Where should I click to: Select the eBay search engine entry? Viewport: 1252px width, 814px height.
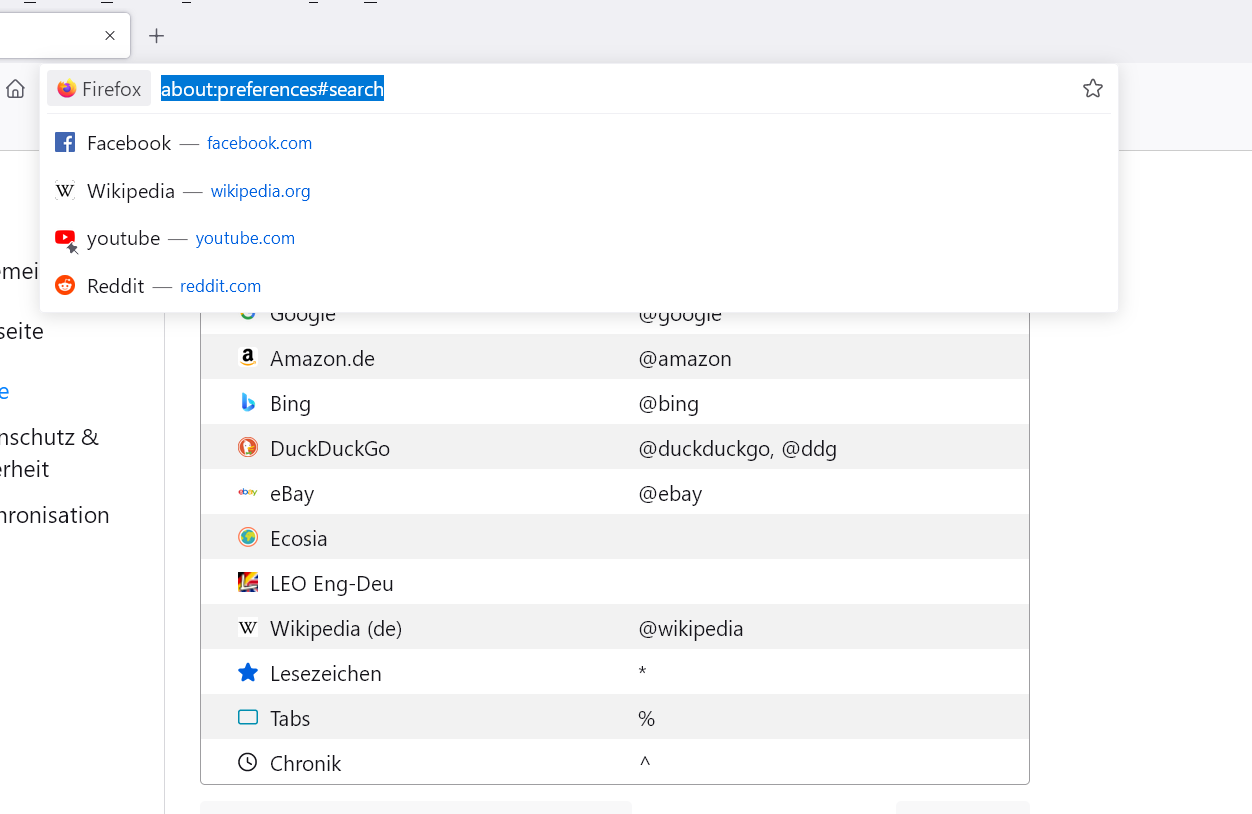(x=292, y=493)
